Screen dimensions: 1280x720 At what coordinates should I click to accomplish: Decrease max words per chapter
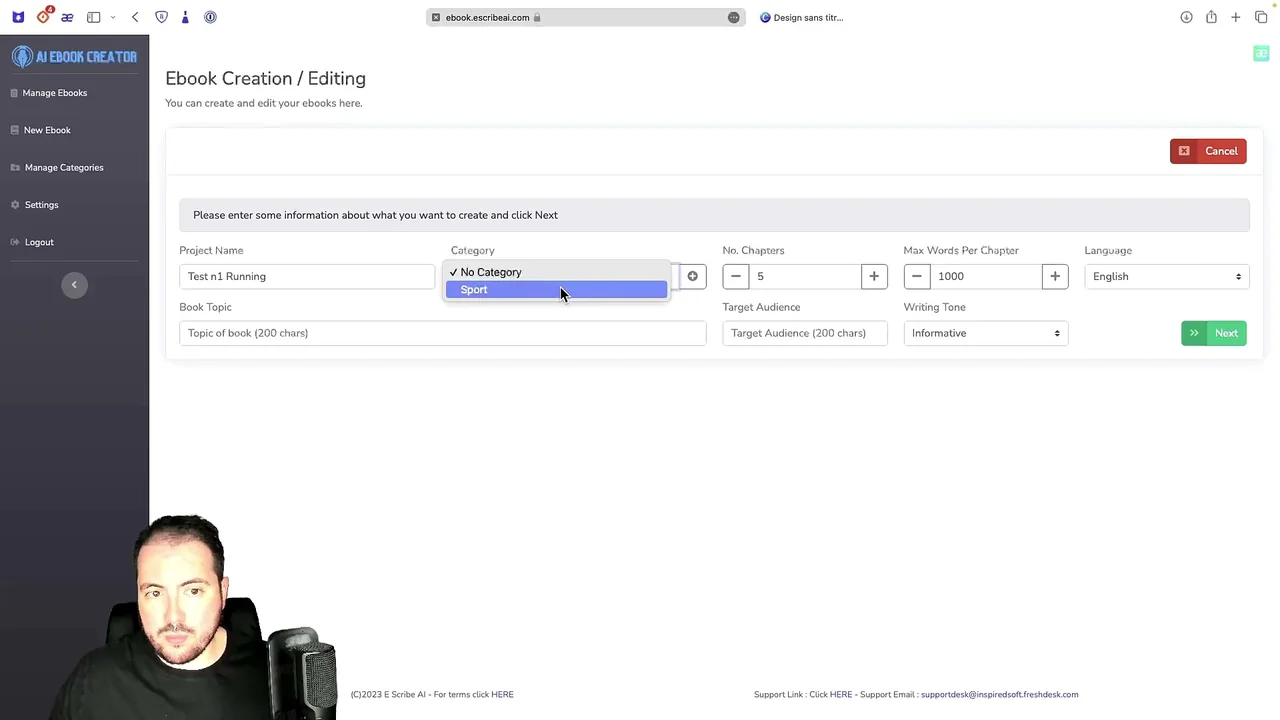pyautogui.click(x=917, y=276)
